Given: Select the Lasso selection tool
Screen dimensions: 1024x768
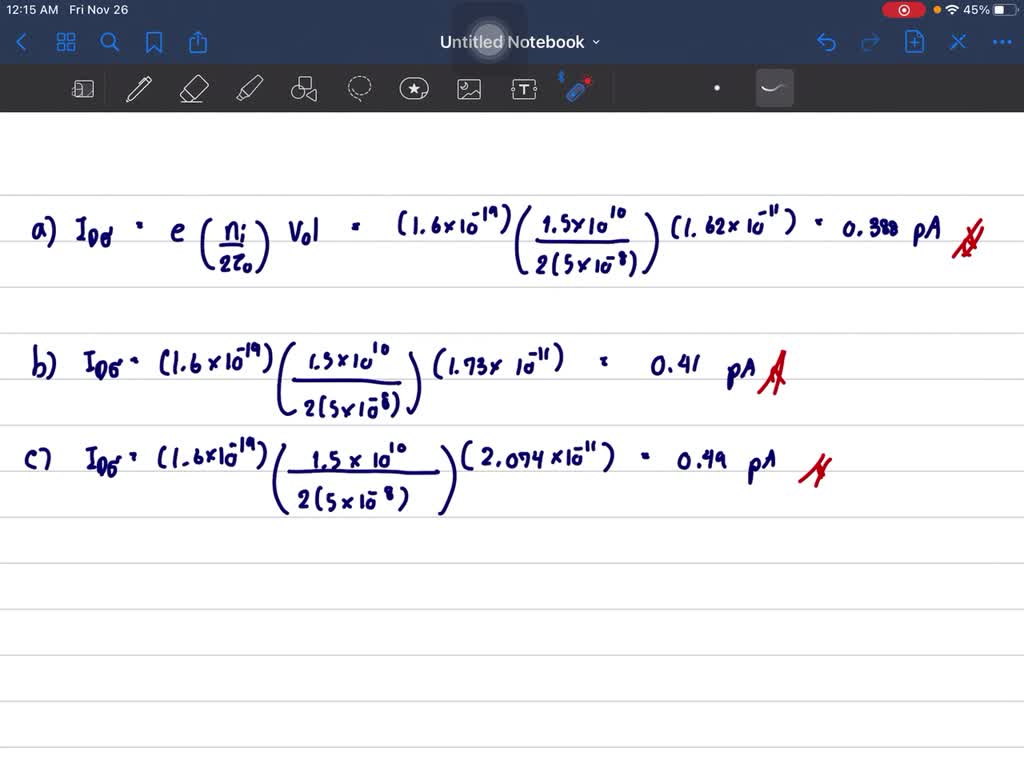Looking at the screenshot, I should 359,88.
